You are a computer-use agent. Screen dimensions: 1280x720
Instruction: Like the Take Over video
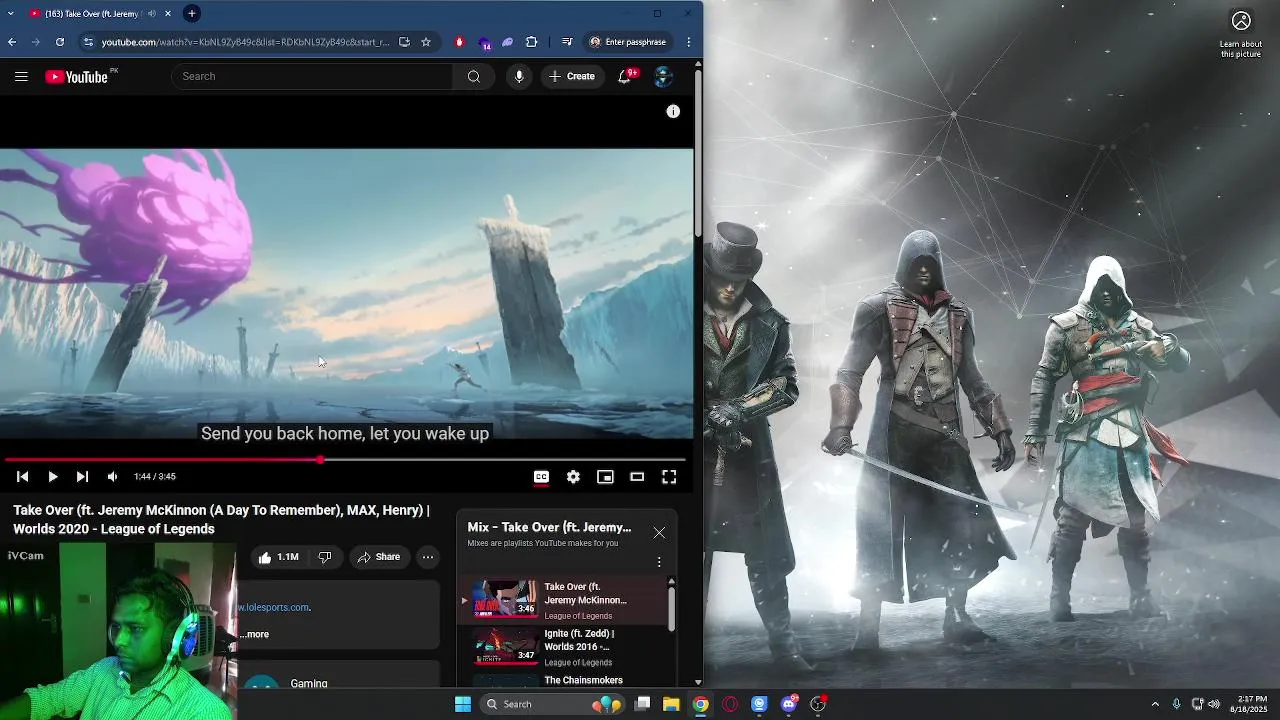279,557
